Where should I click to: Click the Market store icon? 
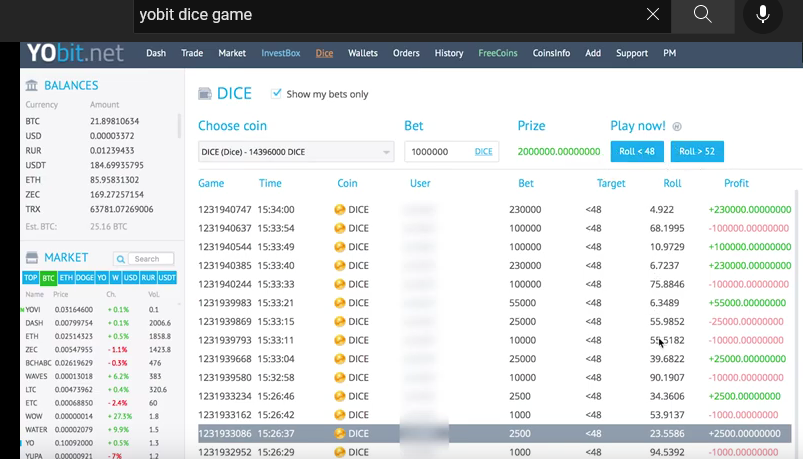click(x=32, y=257)
